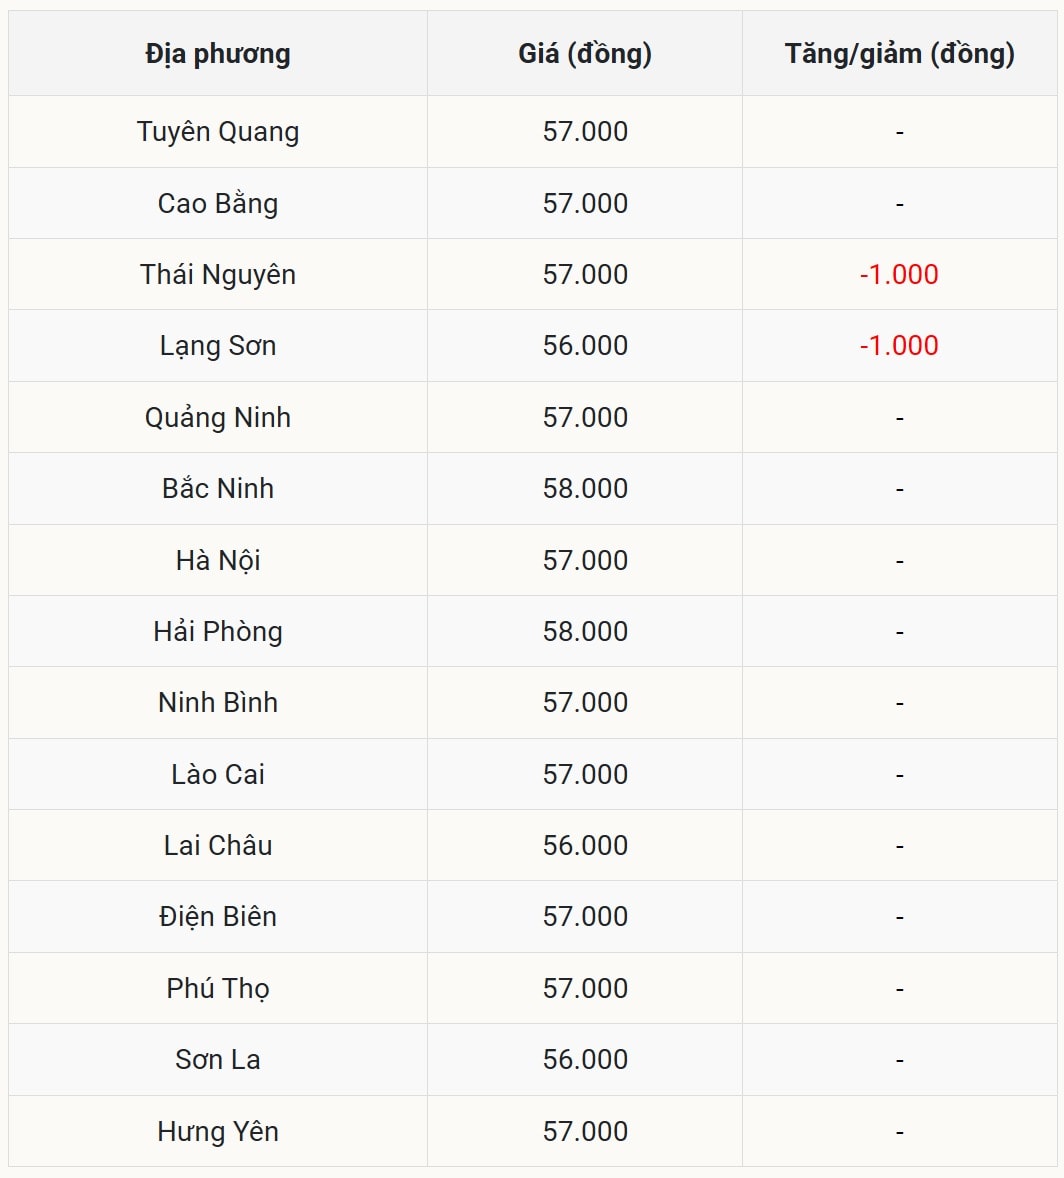1064x1178 pixels.
Task: Select the Cao Bằng row name
Action: [x=218, y=204]
